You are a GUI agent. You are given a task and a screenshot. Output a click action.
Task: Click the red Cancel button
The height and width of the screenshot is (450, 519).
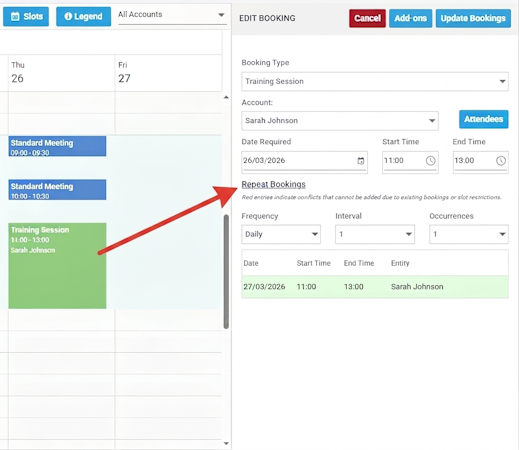point(367,18)
